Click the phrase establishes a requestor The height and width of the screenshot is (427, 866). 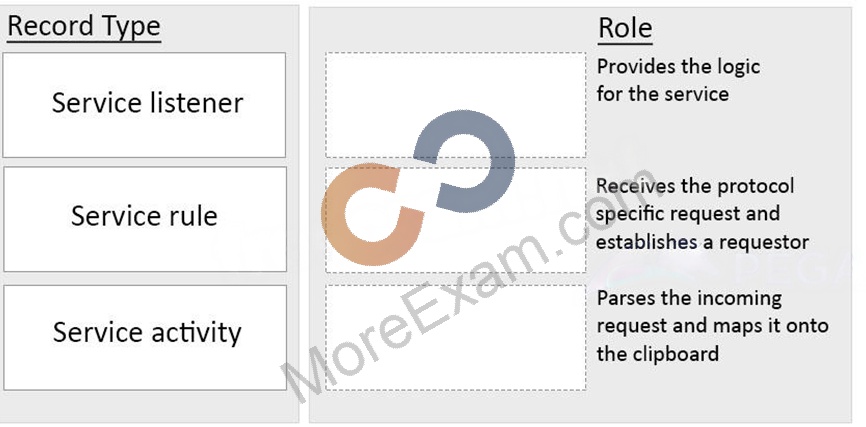coord(702,242)
